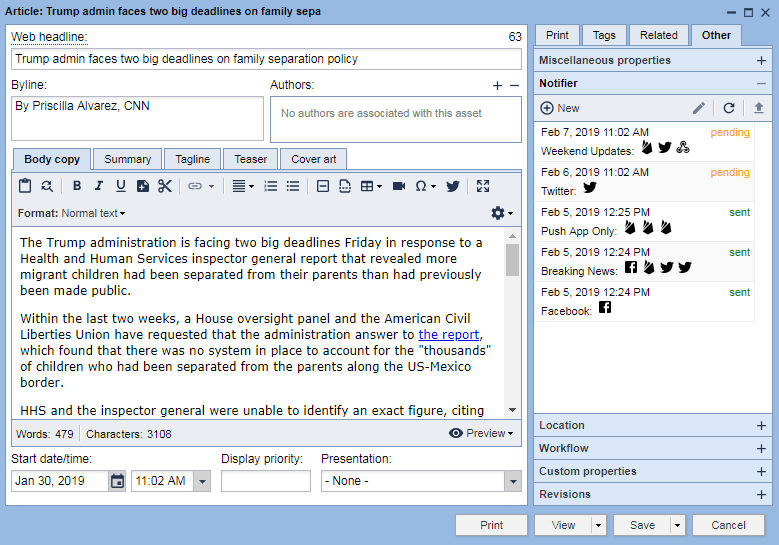Open the start time dropdown arrow
779x545 pixels.
pyautogui.click(x=202, y=481)
